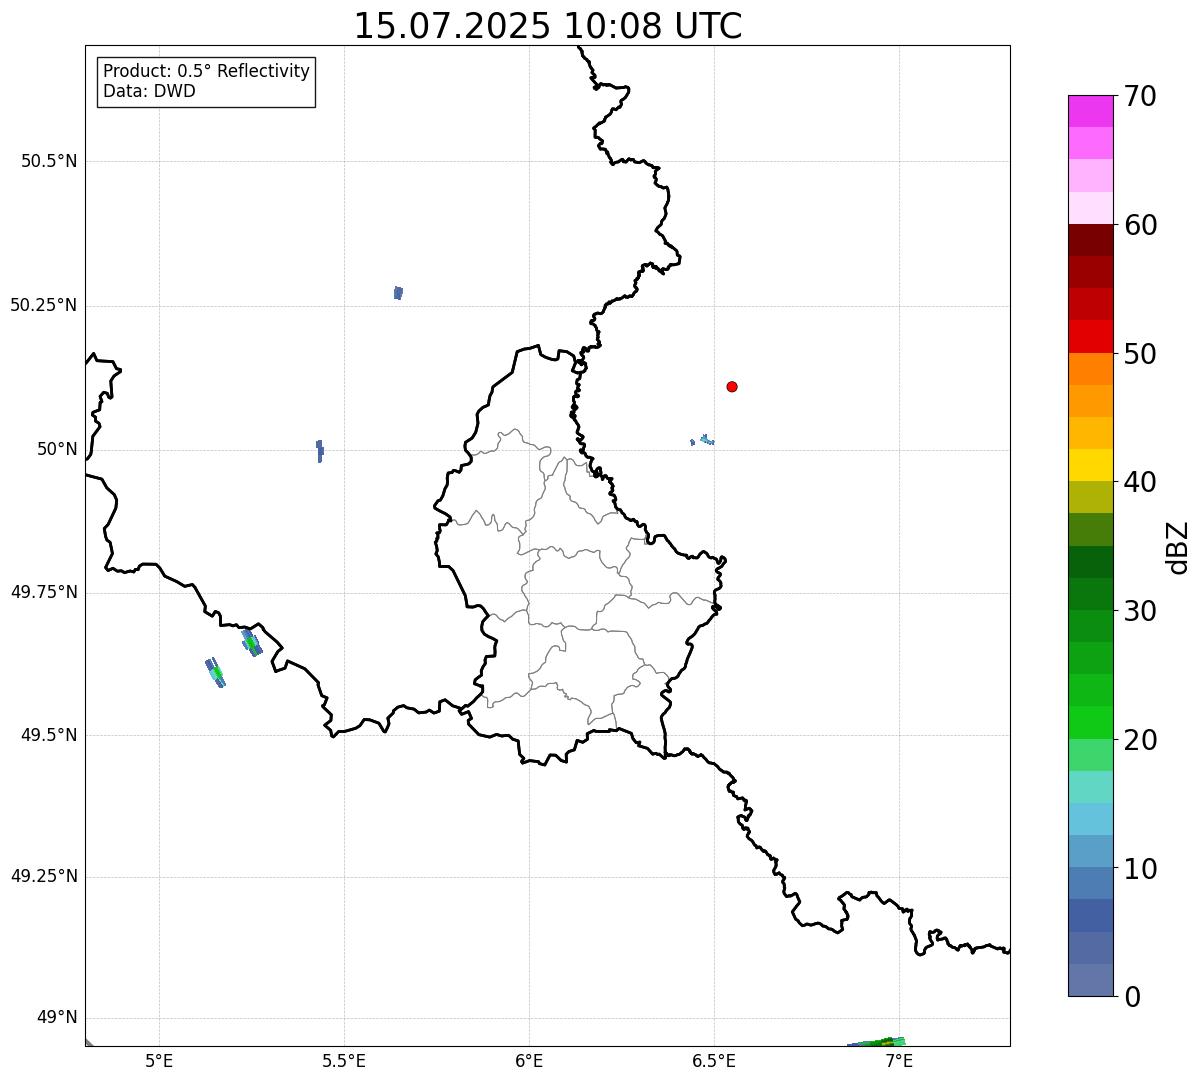Click the orange colorbar segment just below 50
The width and height of the screenshot is (1202, 1081).
pyautogui.click(x=1090, y=369)
